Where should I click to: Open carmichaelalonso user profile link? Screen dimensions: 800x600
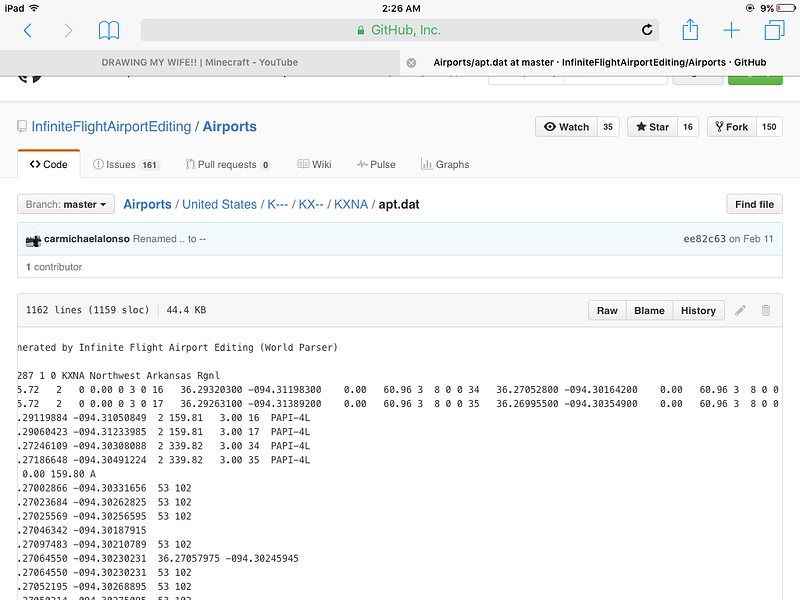click(x=87, y=239)
